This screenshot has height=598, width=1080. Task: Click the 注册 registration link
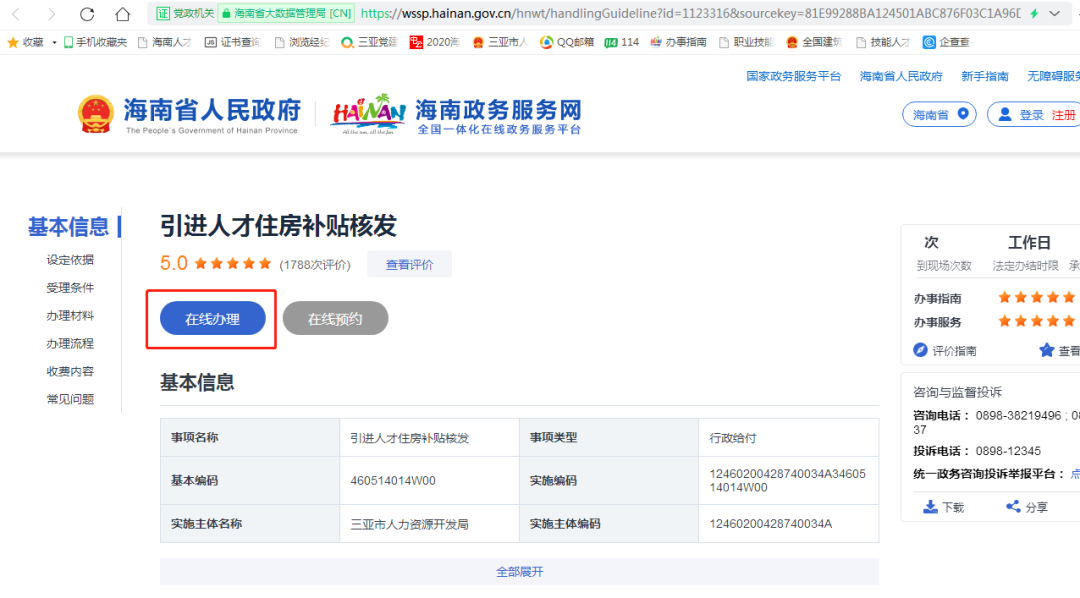tap(1064, 114)
